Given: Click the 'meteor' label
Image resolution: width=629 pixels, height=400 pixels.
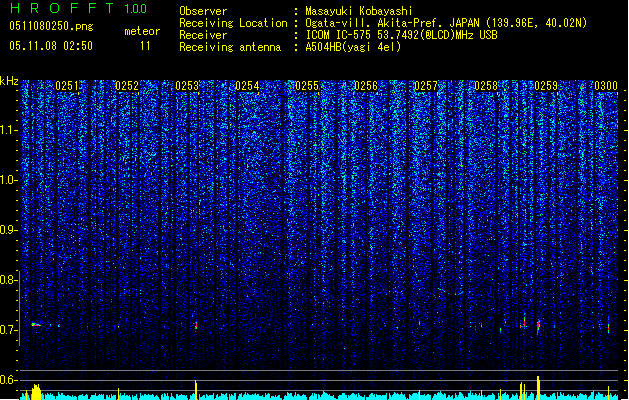Looking at the screenshot, I should coord(142,31).
